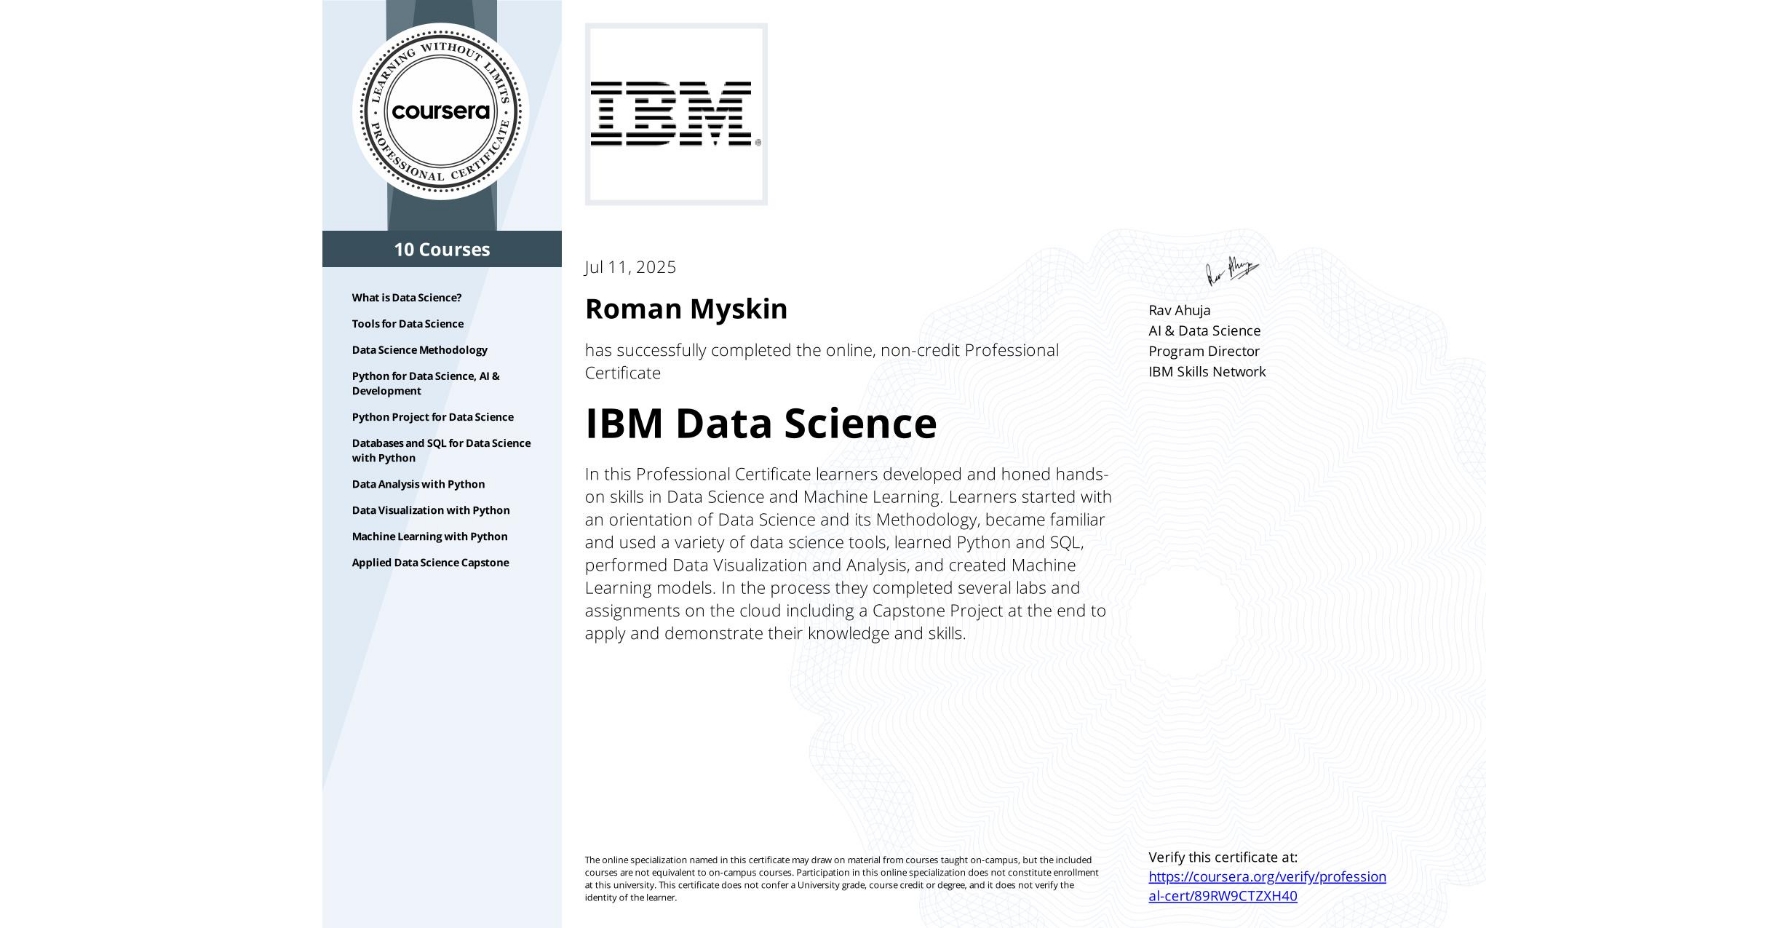Image resolution: width=1772 pixels, height=928 pixels.
Task: Select the 'What is Data Science?' course
Action: 407,298
